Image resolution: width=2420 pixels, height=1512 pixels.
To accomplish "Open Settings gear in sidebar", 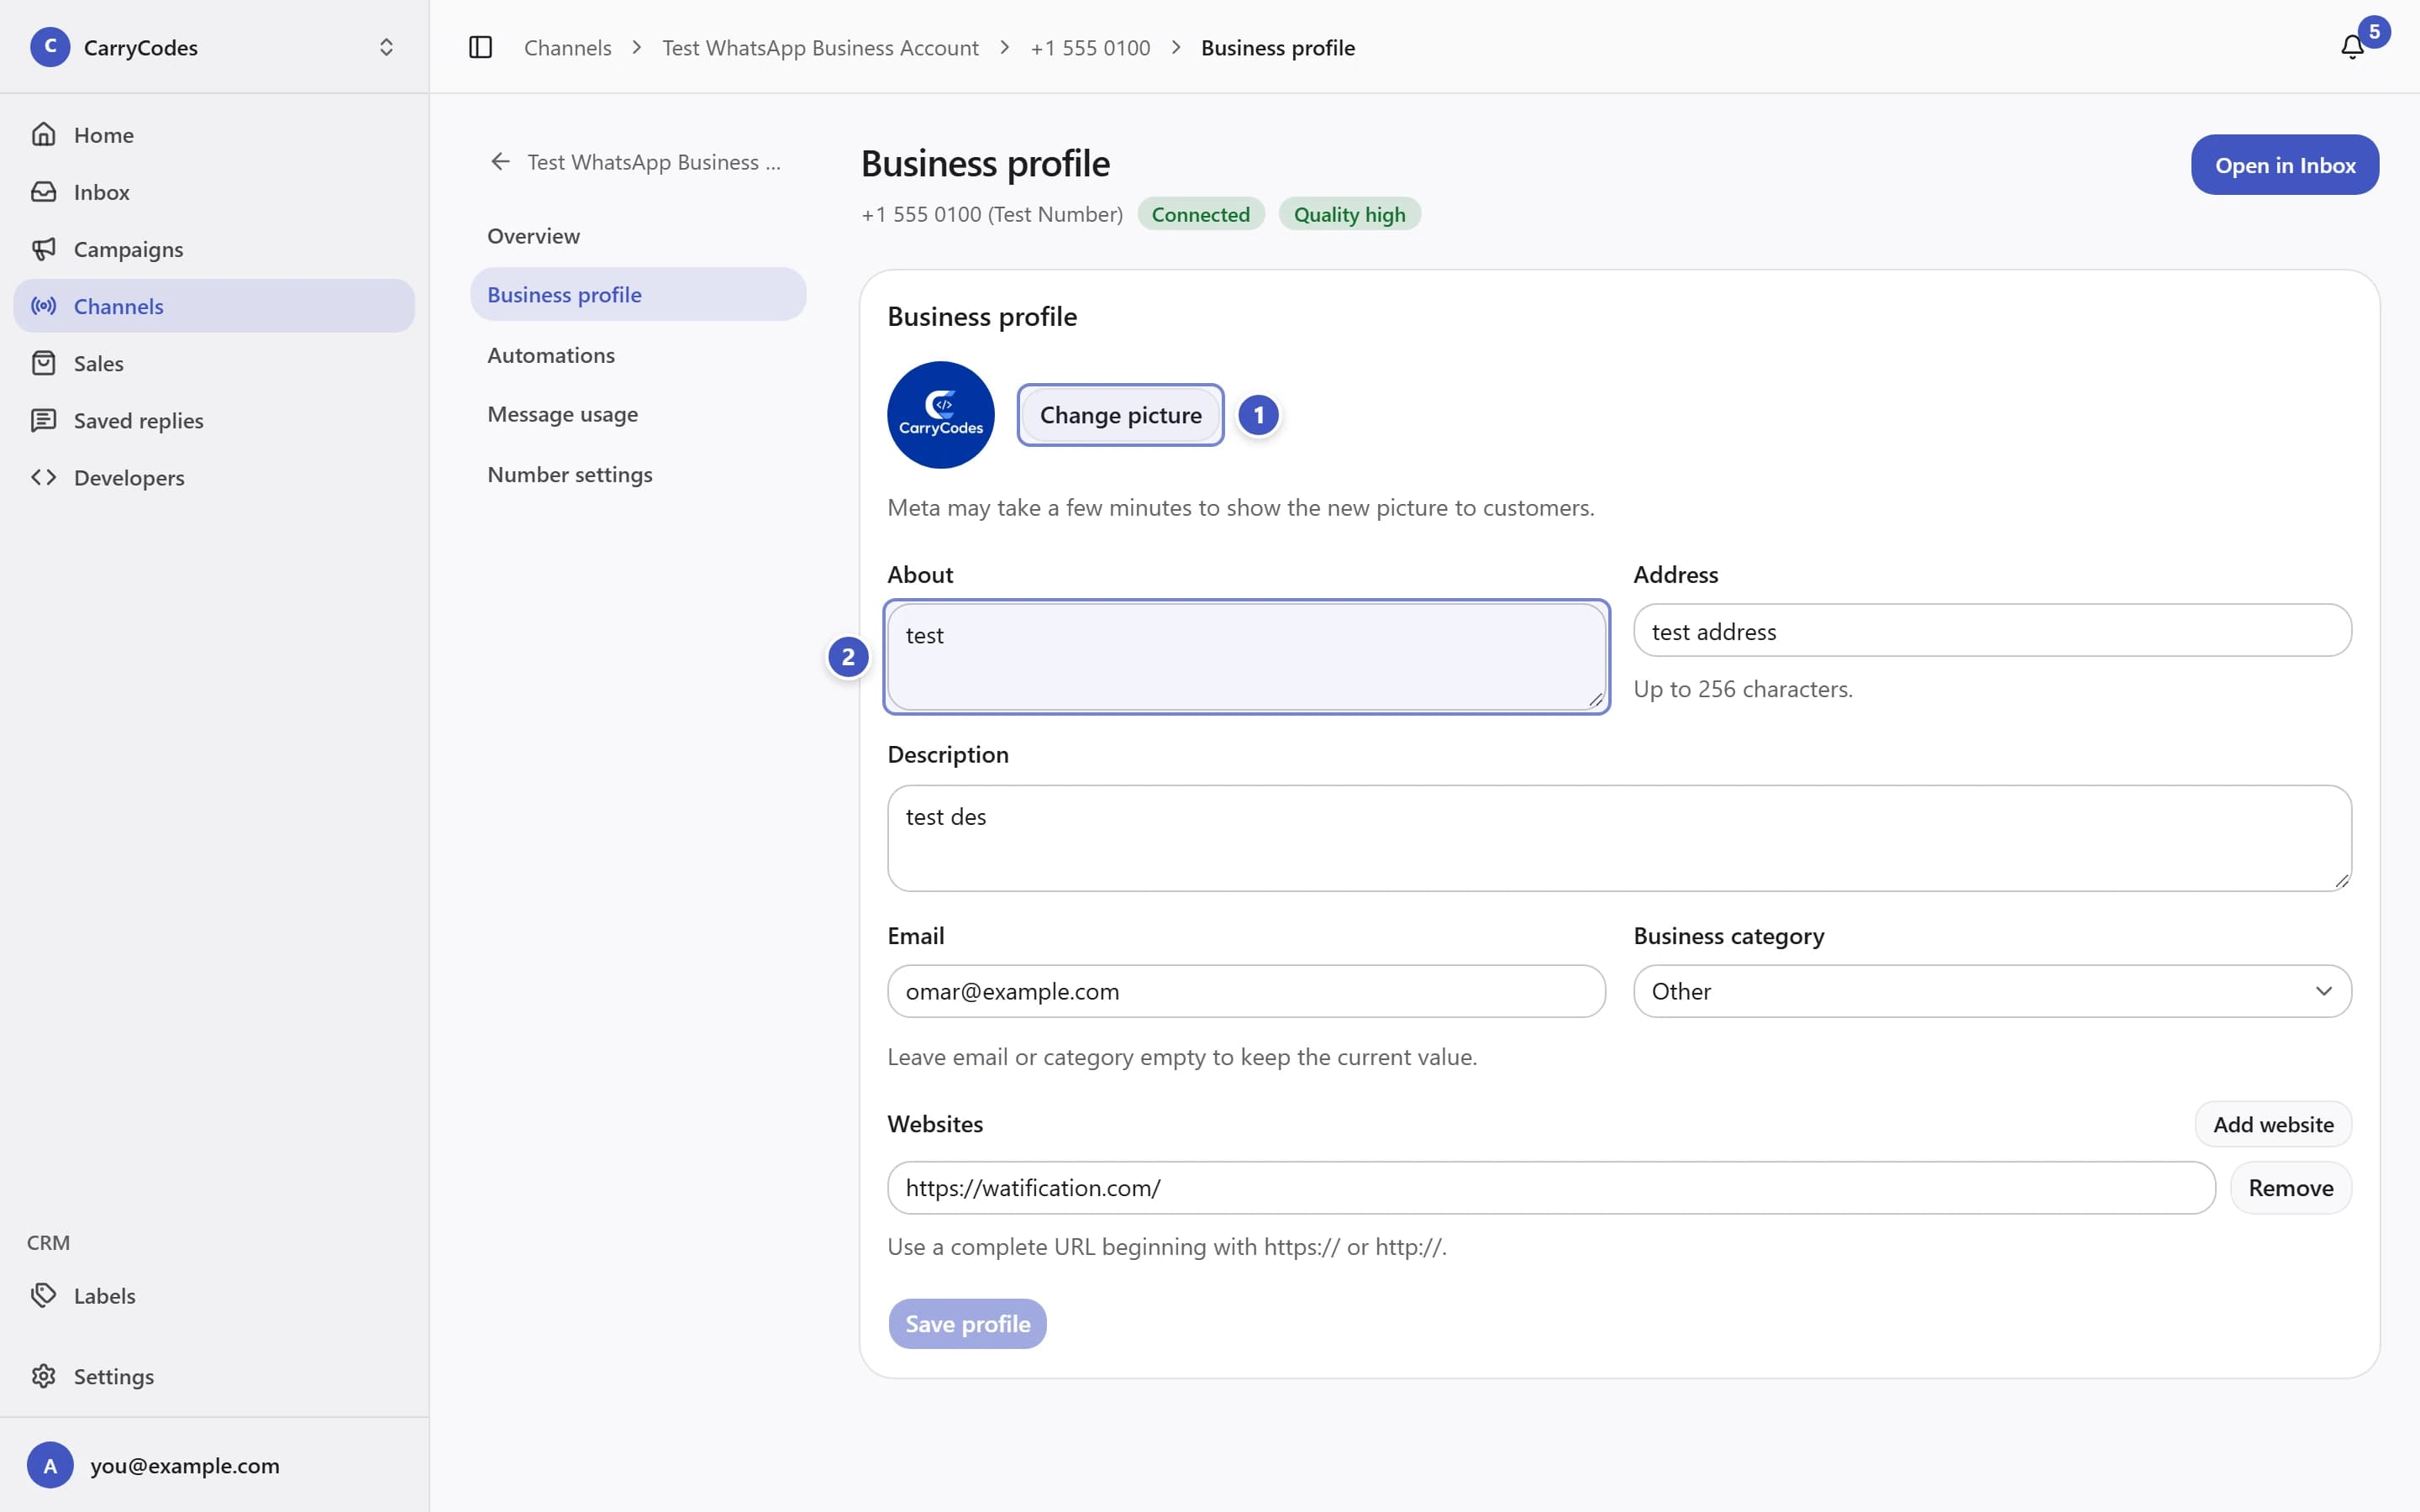I will pyautogui.click(x=44, y=1376).
